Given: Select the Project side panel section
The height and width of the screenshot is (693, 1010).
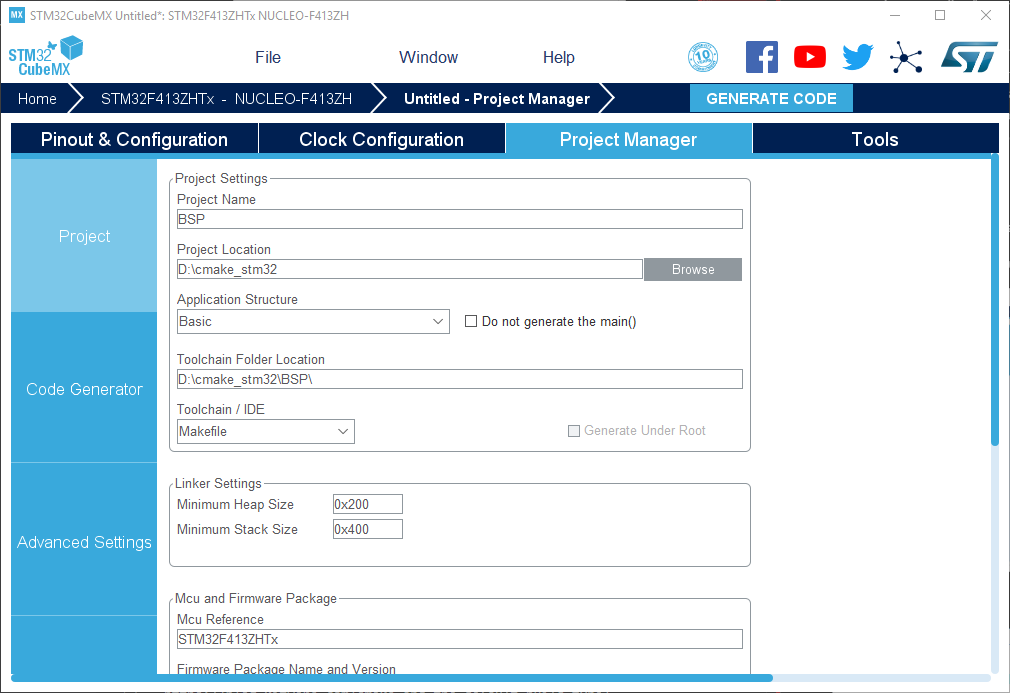Looking at the screenshot, I should pos(84,236).
